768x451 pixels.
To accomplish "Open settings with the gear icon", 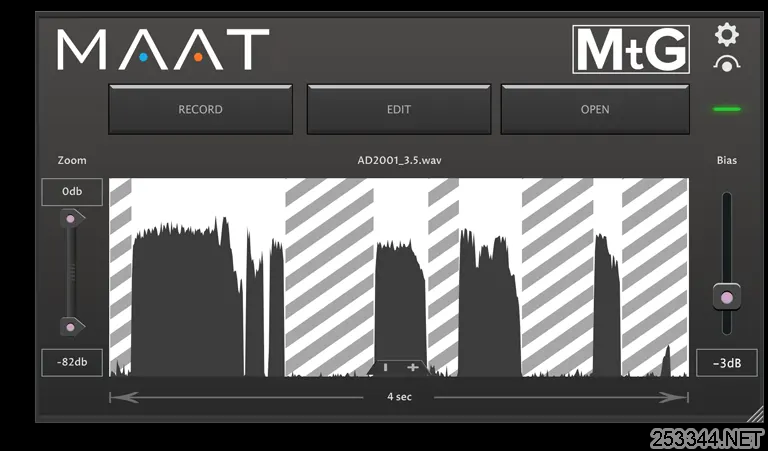I will pos(727,35).
